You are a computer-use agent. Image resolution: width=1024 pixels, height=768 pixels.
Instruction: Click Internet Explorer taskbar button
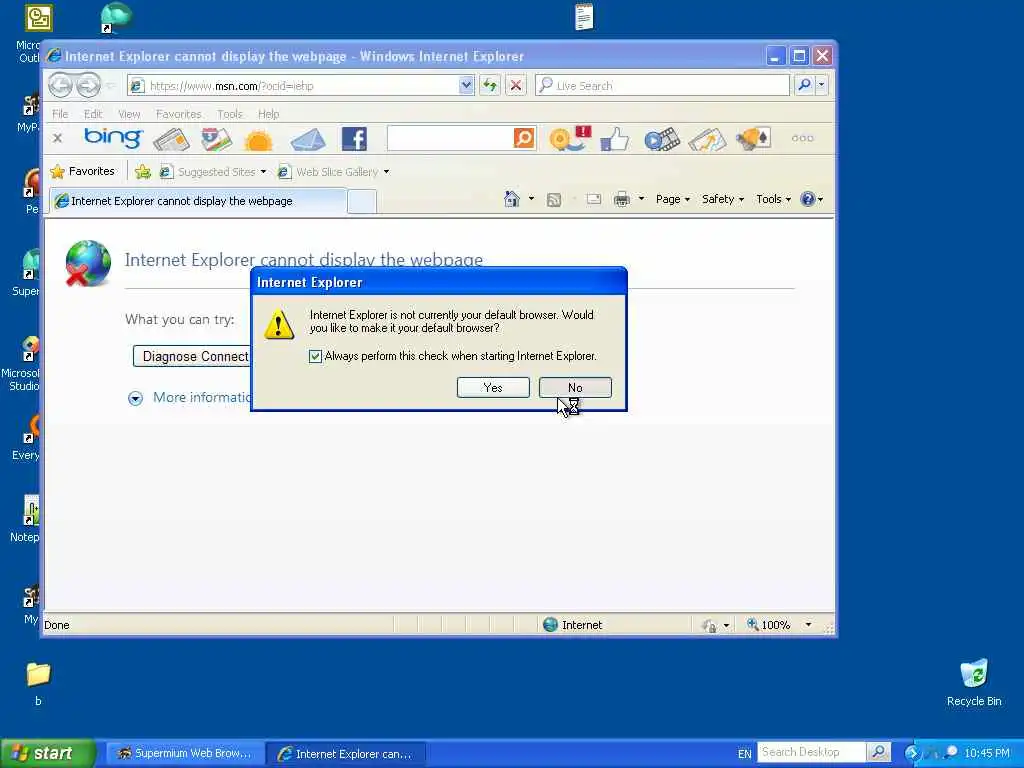pyautogui.click(x=347, y=754)
